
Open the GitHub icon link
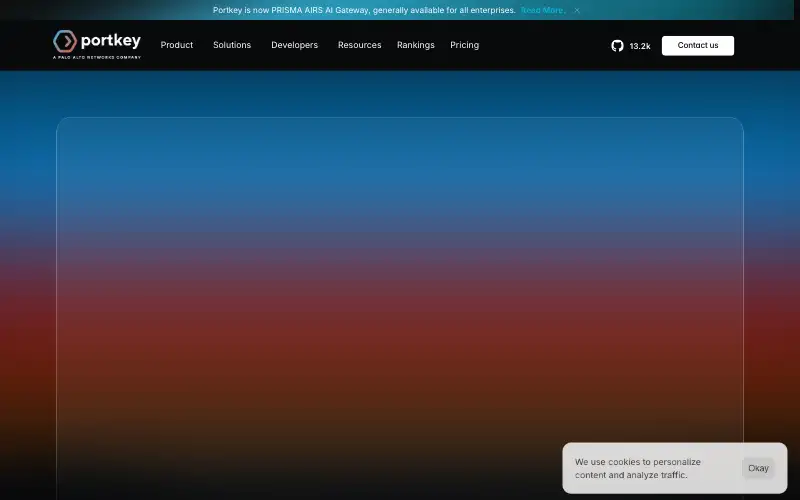coord(617,46)
